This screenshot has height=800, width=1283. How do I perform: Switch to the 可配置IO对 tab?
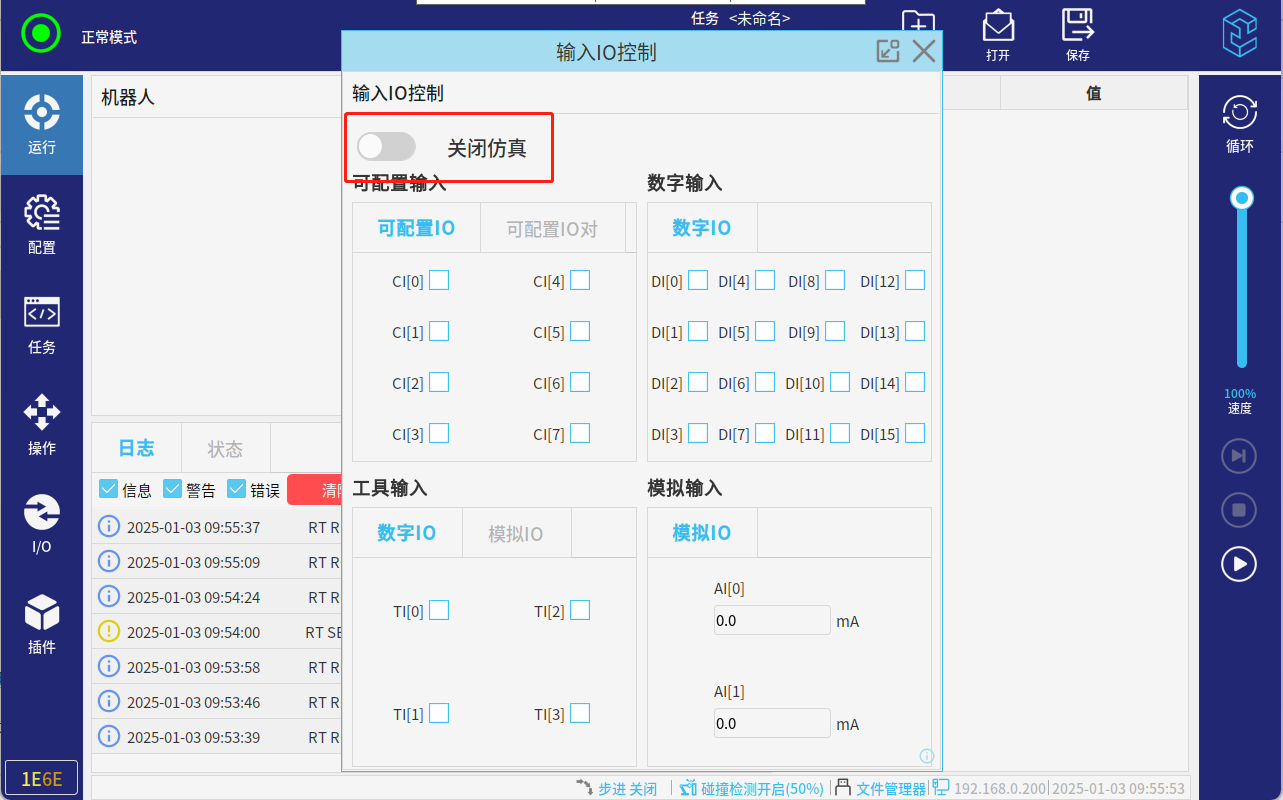point(552,229)
